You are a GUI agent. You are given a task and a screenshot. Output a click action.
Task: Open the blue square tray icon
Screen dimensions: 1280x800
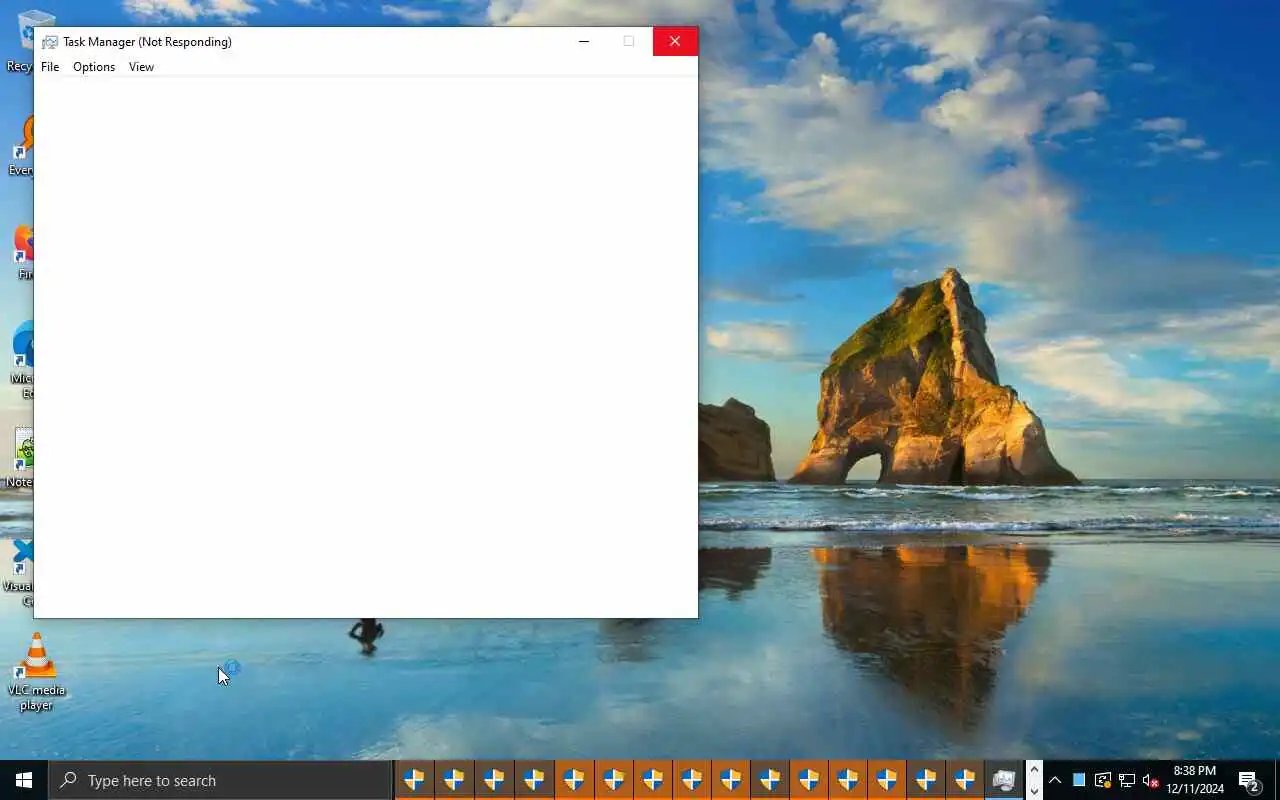(x=1079, y=780)
